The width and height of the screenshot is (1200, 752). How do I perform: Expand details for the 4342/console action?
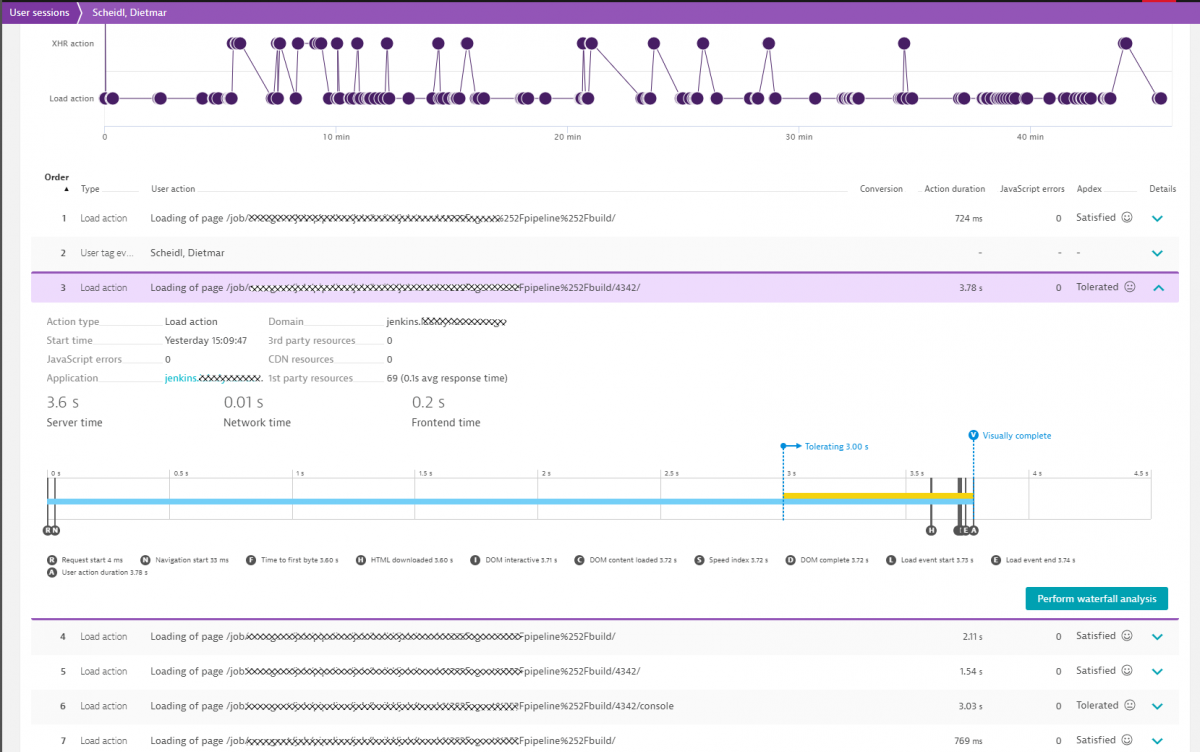click(1157, 705)
